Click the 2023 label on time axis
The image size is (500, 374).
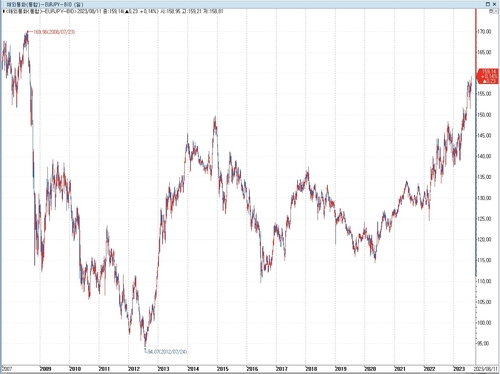click(459, 369)
